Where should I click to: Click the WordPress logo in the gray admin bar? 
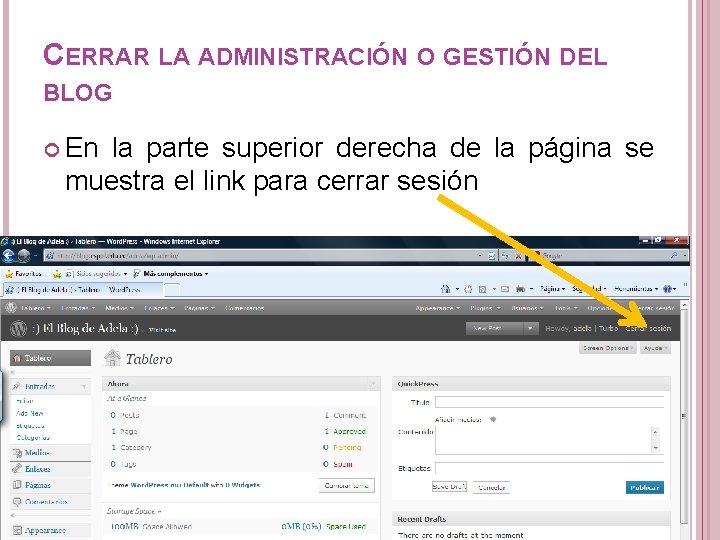(11, 308)
